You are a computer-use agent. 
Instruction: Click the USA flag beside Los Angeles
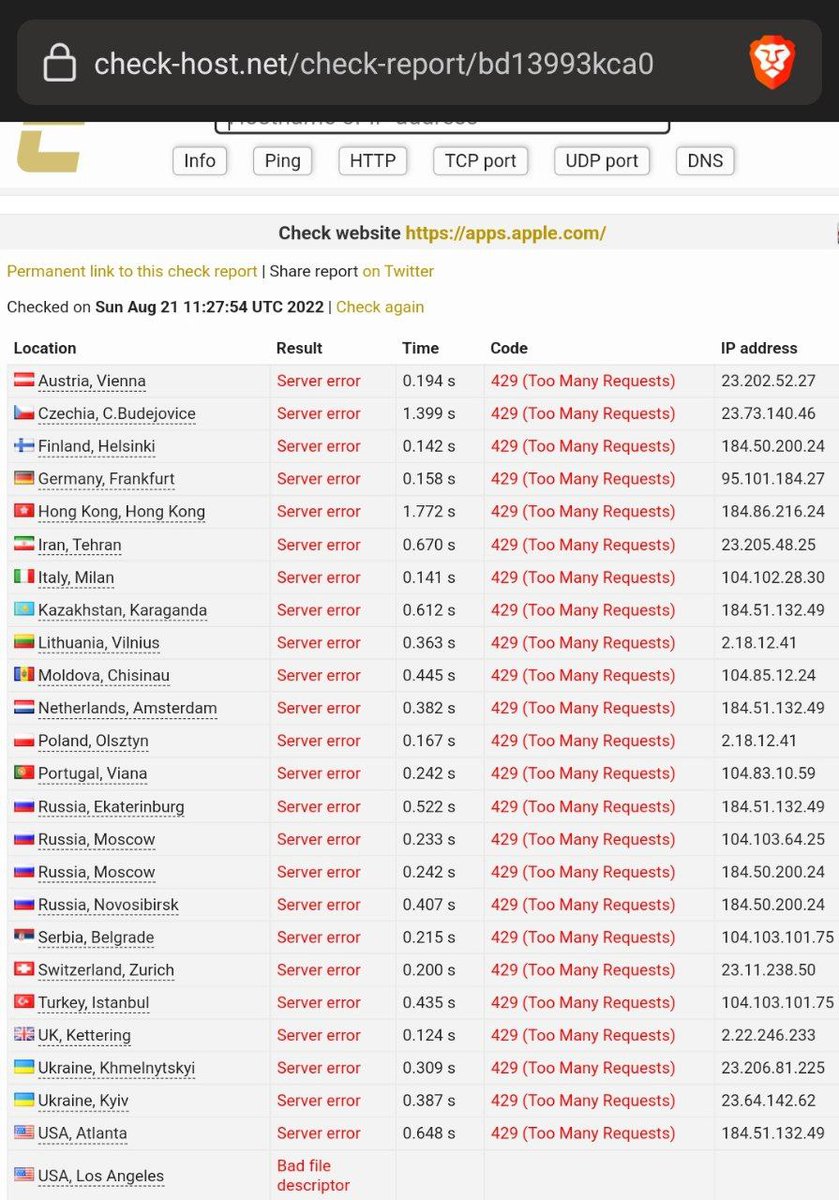click(24, 1176)
